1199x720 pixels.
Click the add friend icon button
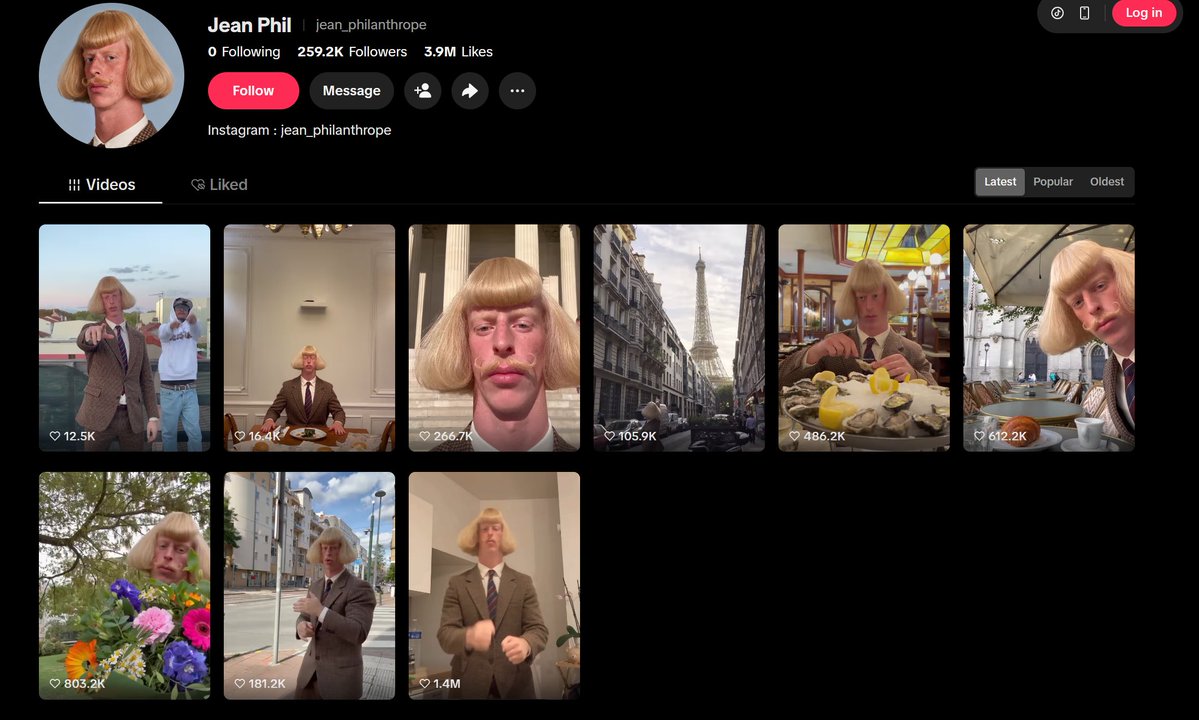point(423,91)
